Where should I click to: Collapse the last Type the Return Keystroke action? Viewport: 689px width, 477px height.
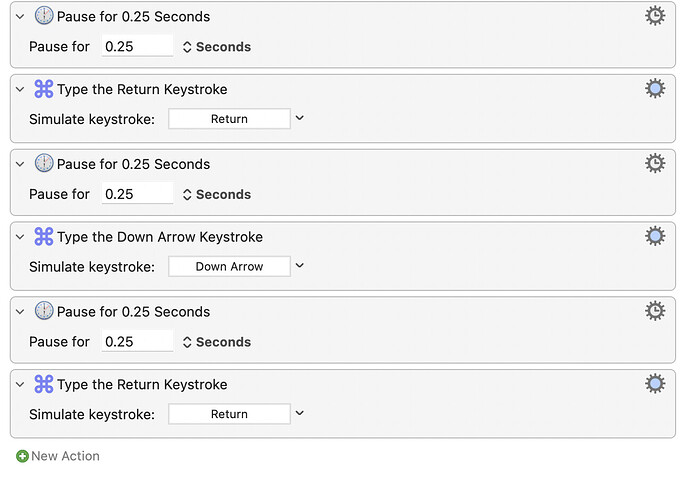pos(20,385)
